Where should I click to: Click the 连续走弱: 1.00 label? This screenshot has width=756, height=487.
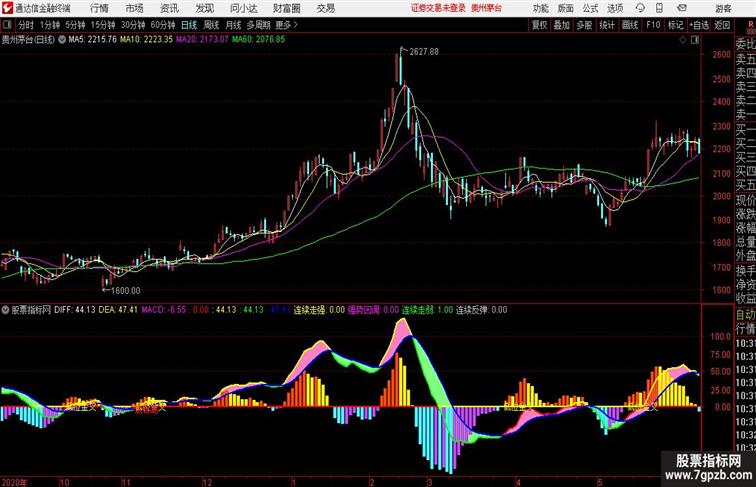[428, 310]
